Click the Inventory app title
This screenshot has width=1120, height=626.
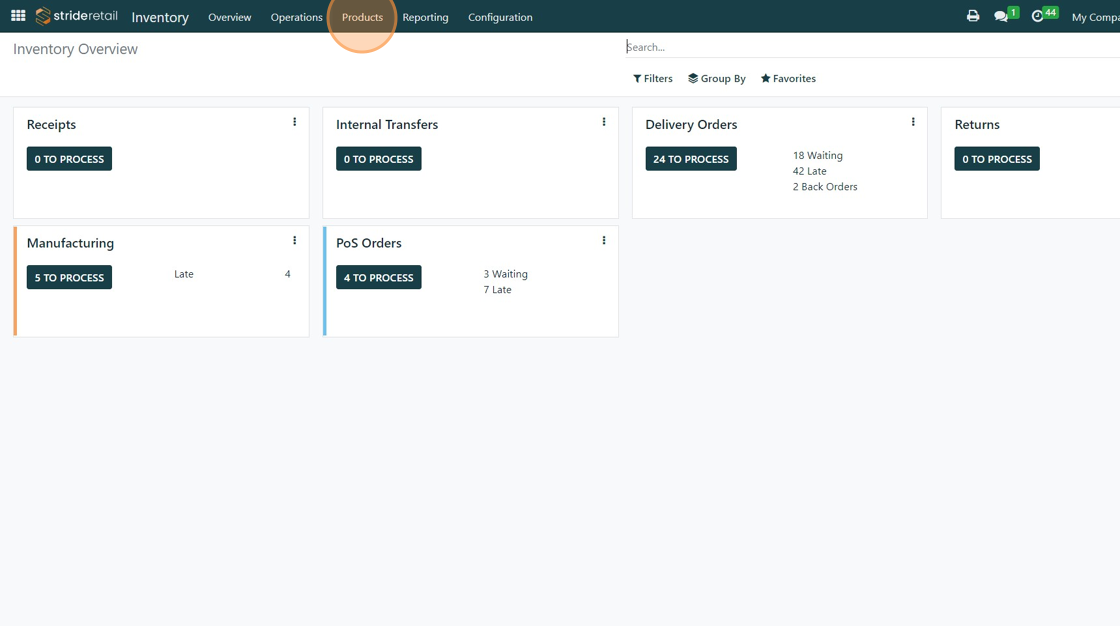[160, 17]
